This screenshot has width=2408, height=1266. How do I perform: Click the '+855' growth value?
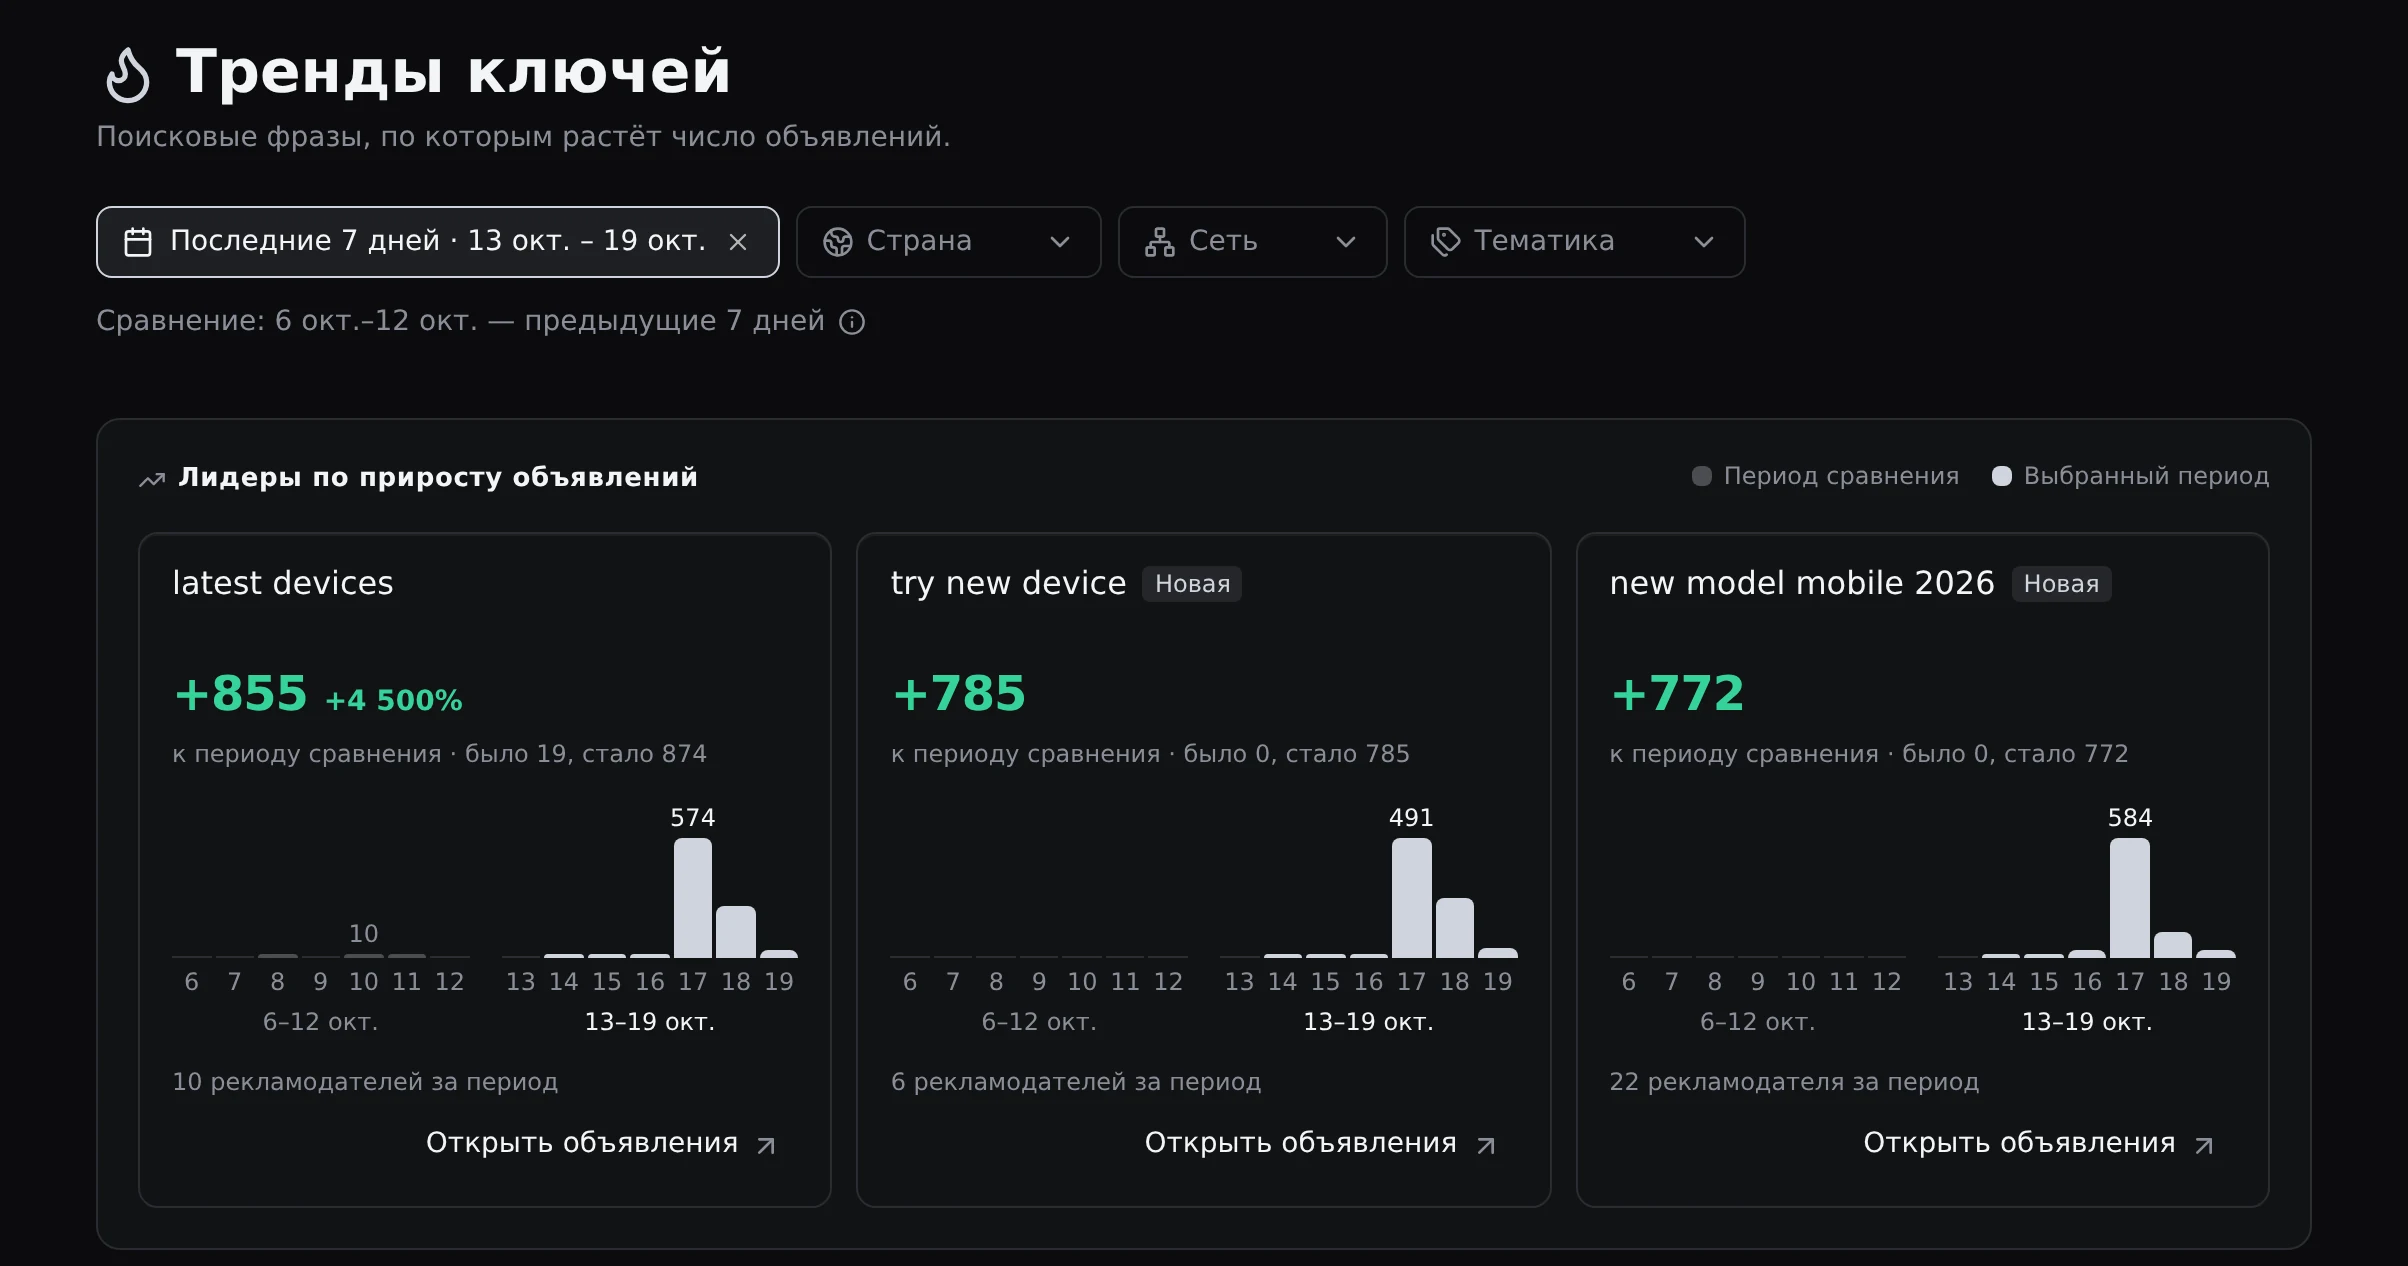(x=240, y=693)
